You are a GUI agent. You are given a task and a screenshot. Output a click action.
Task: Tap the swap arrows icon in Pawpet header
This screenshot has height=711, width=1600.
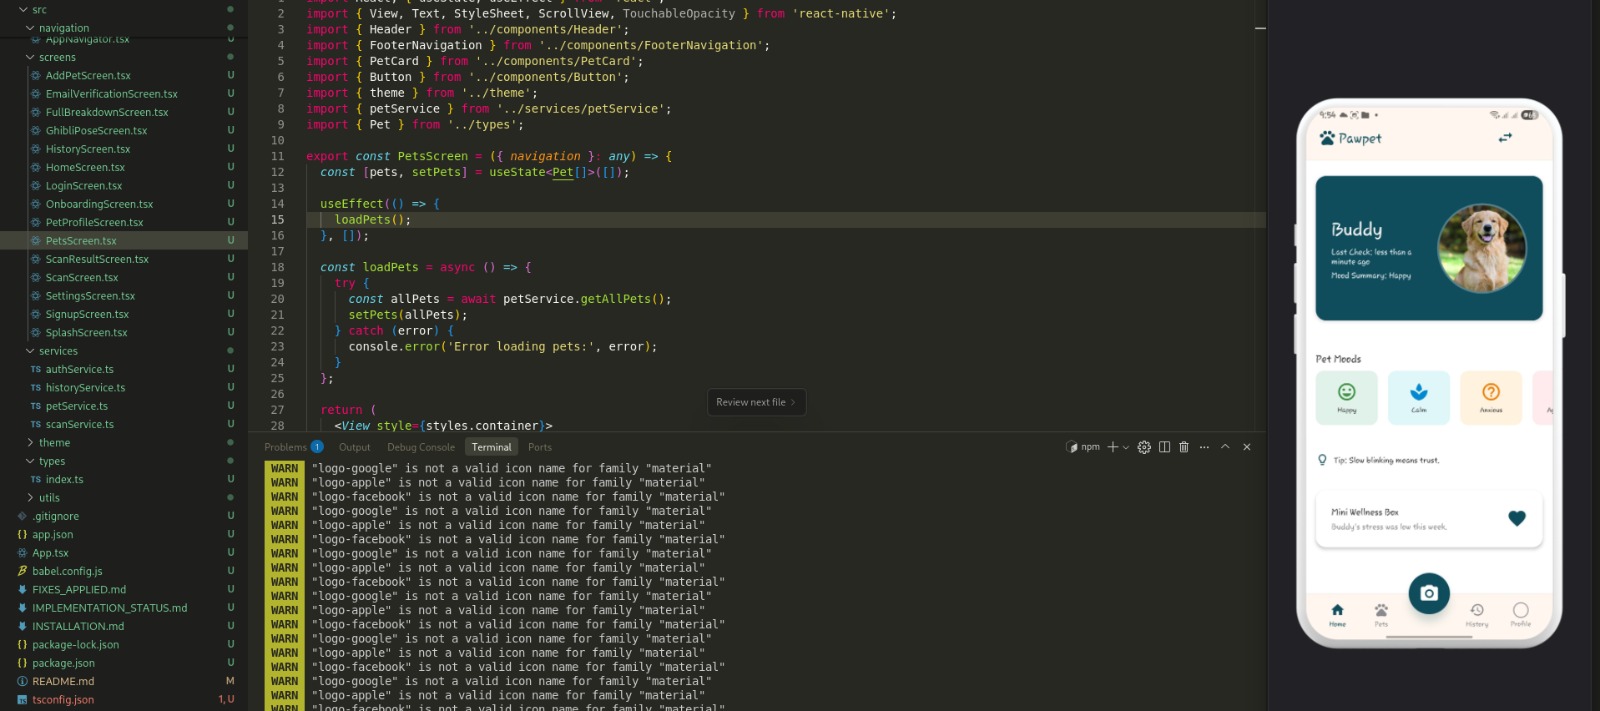(x=1505, y=138)
